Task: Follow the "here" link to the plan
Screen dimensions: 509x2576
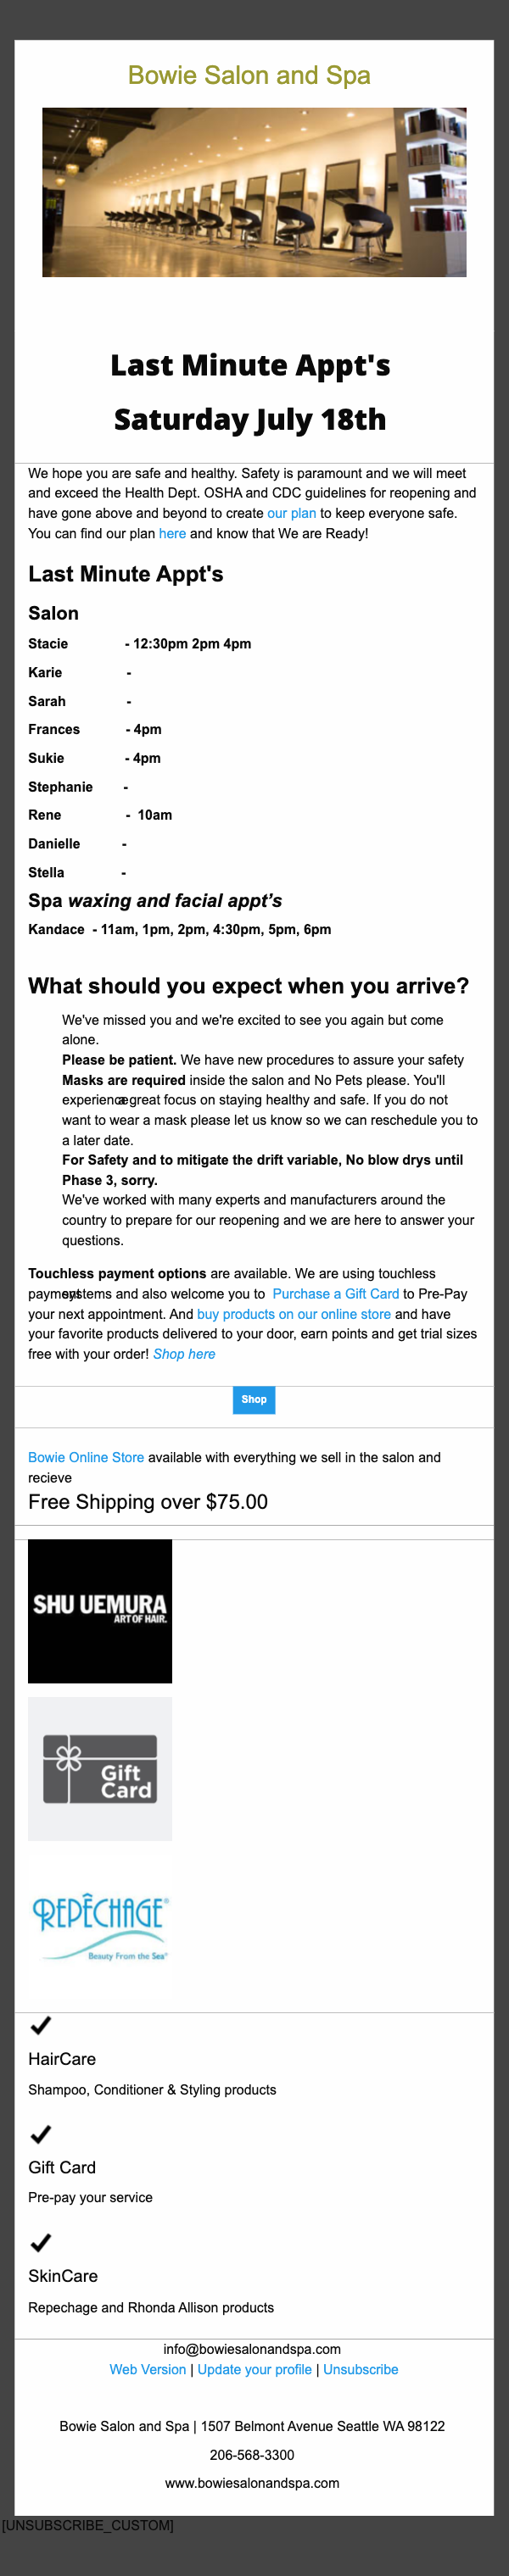Action: coord(172,533)
